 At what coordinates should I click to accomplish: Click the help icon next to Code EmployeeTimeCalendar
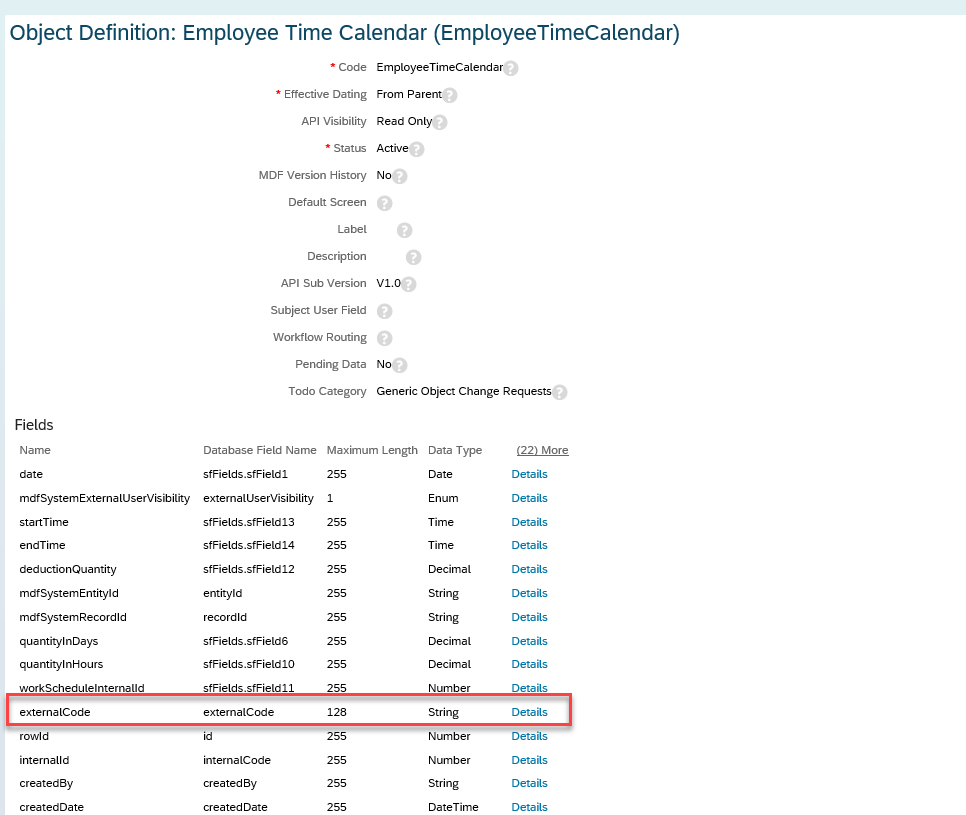coord(511,68)
